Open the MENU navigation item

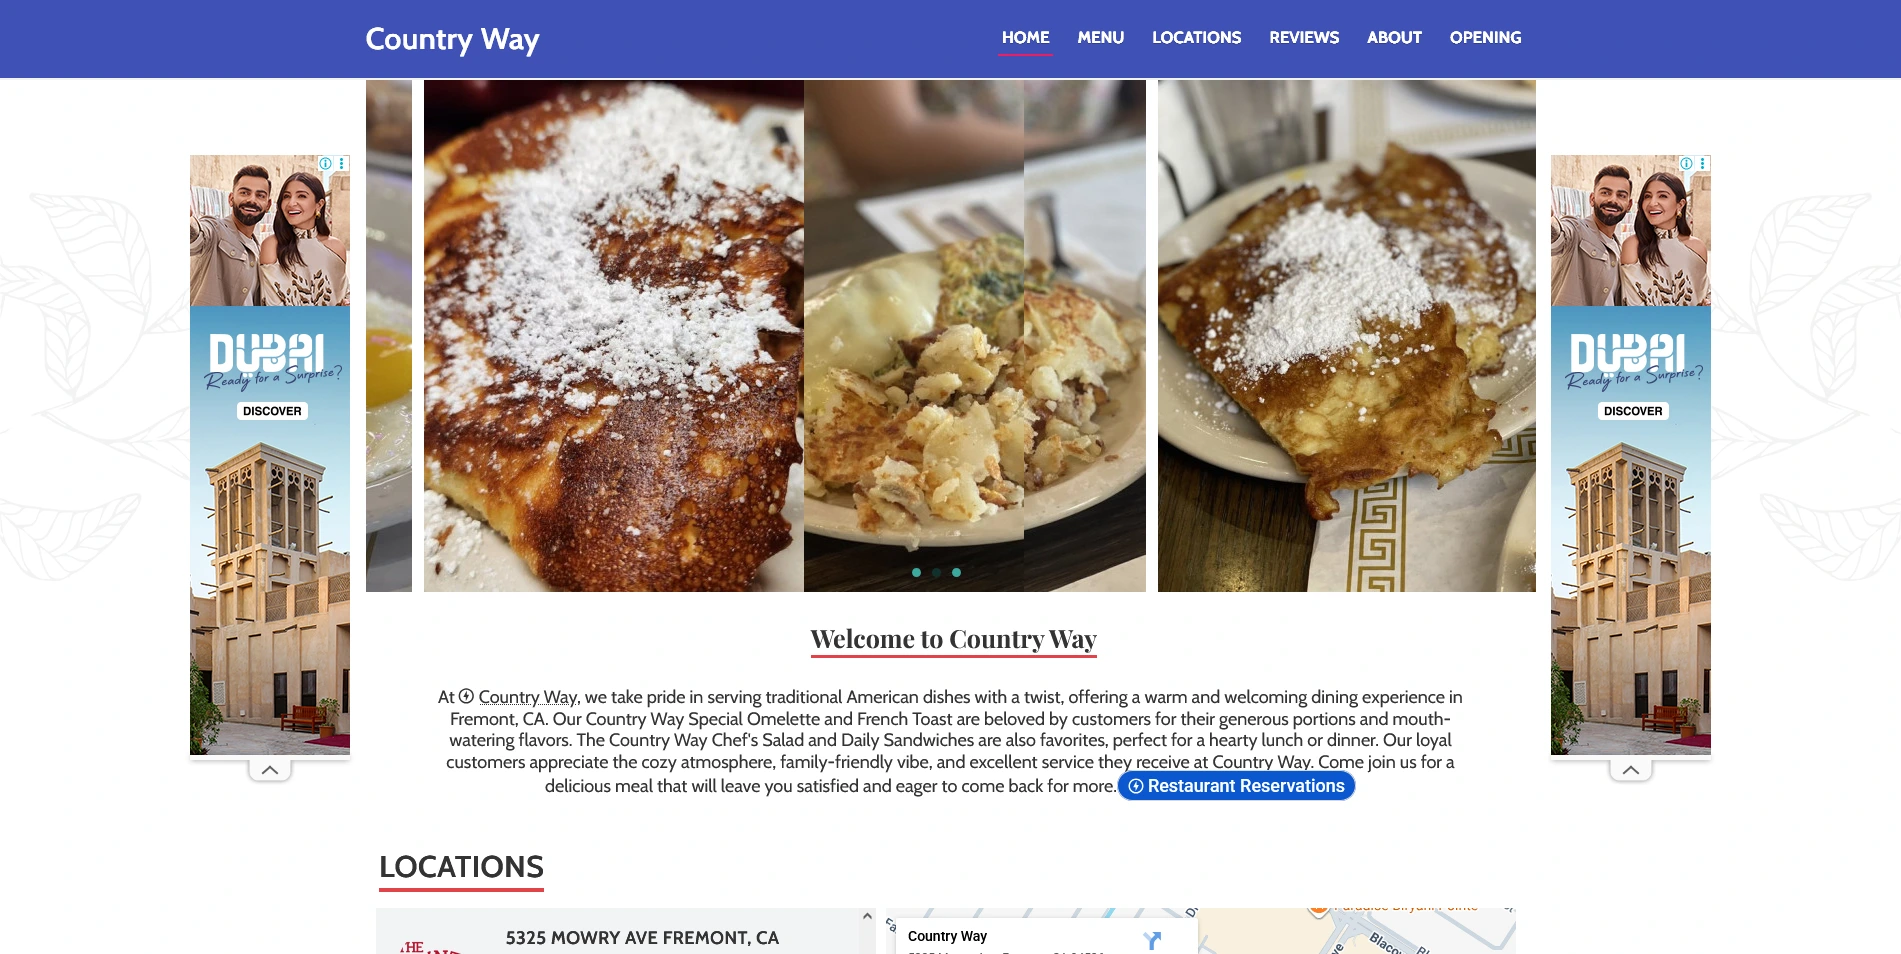[1101, 37]
